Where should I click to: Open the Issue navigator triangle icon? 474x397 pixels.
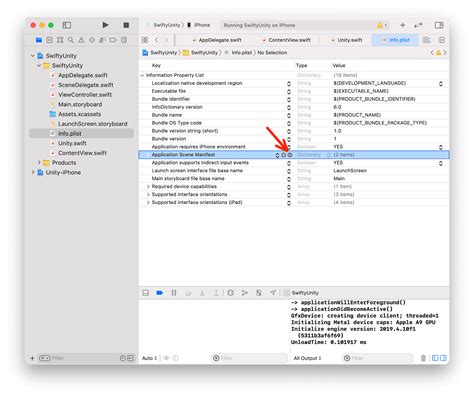click(81, 40)
